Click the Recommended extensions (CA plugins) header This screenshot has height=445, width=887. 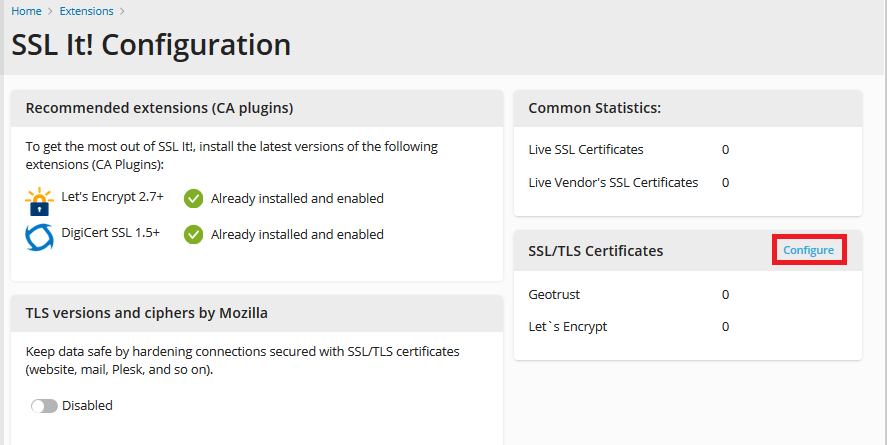tap(159, 108)
